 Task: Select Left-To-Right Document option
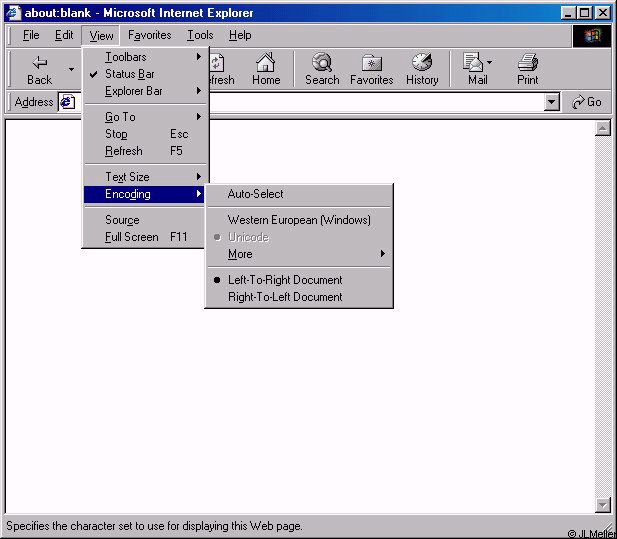coord(285,280)
